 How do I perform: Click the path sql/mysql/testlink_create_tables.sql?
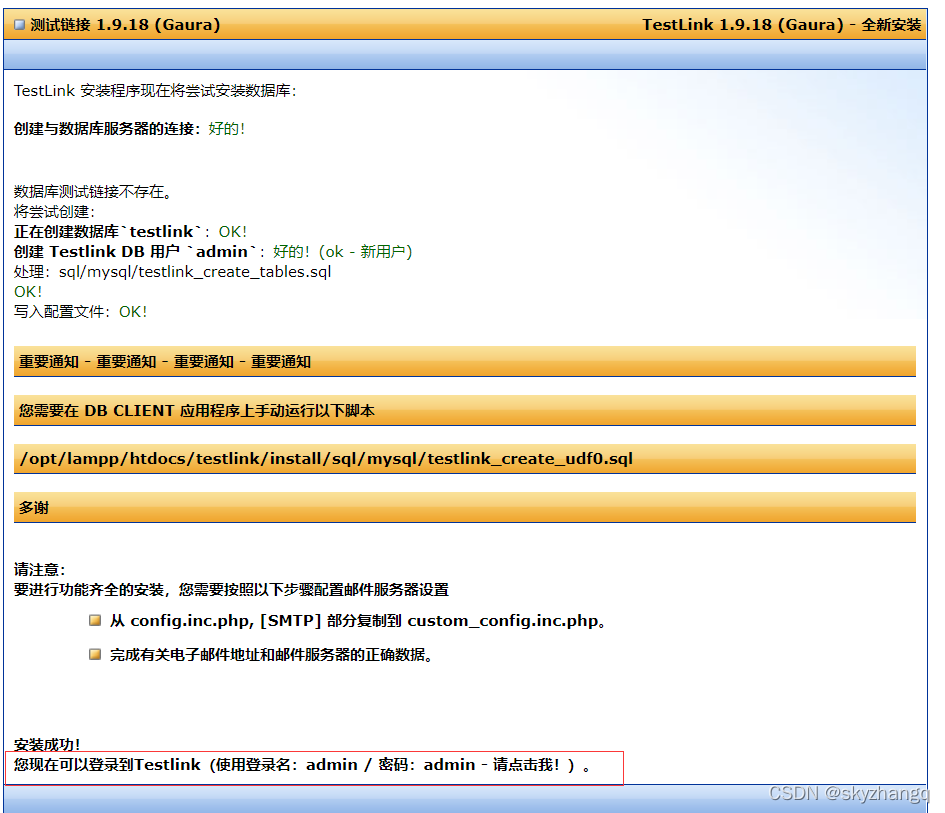(x=195, y=272)
